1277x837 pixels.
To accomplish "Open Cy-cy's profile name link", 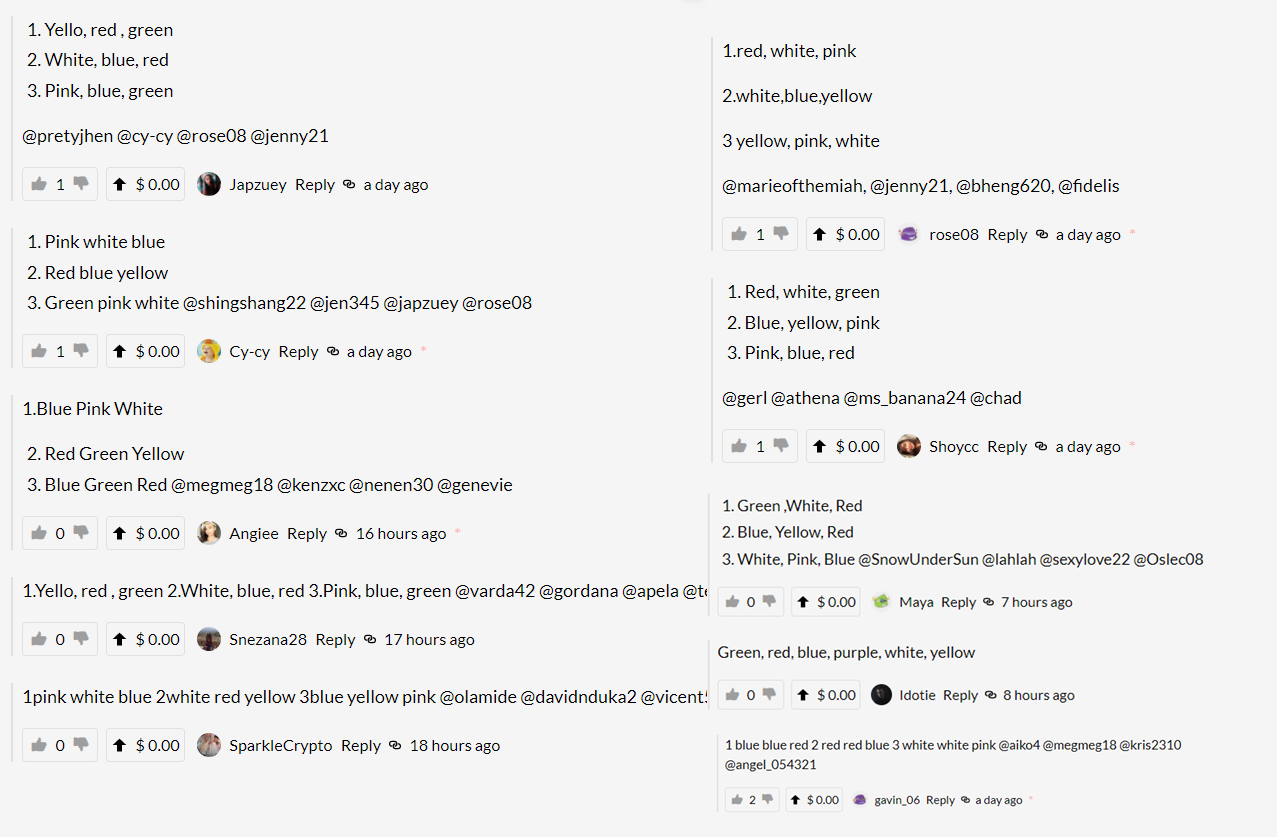I will [x=249, y=351].
